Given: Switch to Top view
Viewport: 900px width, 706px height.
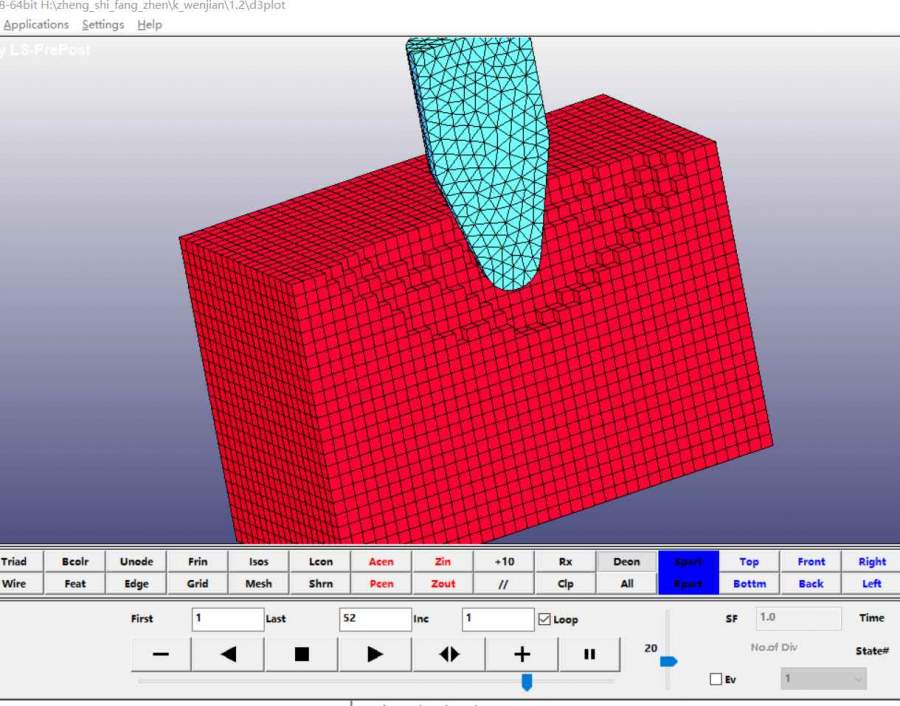Looking at the screenshot, I should tap(749, 562).
